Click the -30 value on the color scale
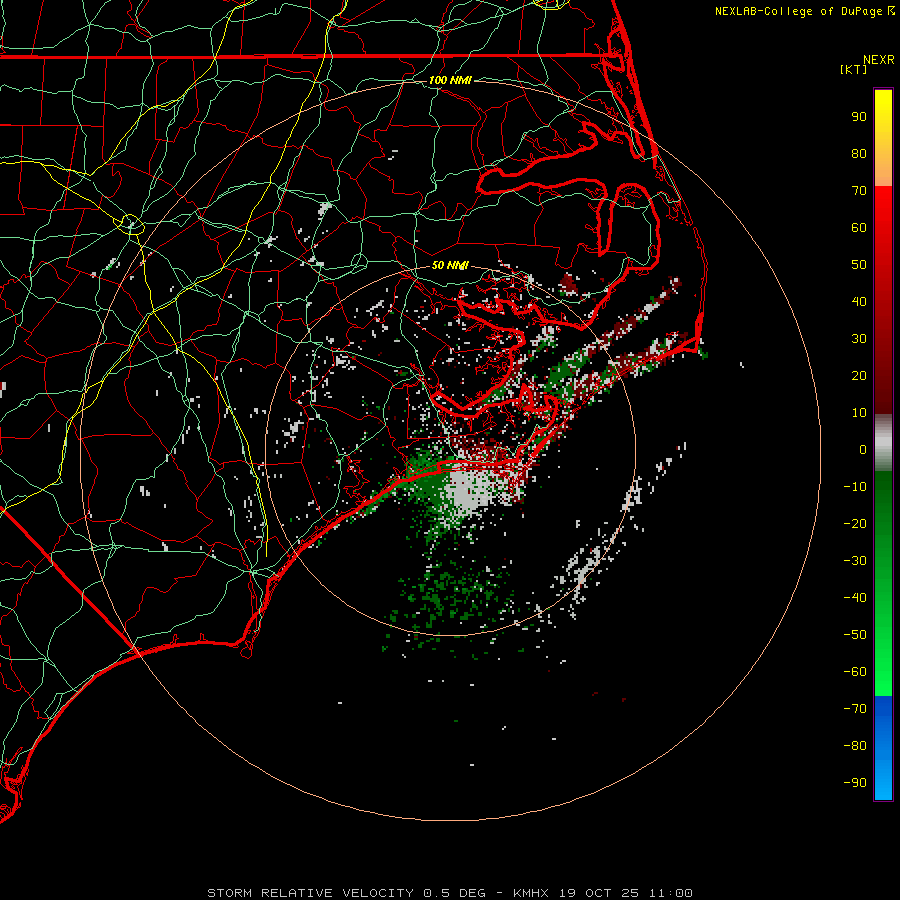This screenshot has height=900, width=900. click(x=855, y=561)
